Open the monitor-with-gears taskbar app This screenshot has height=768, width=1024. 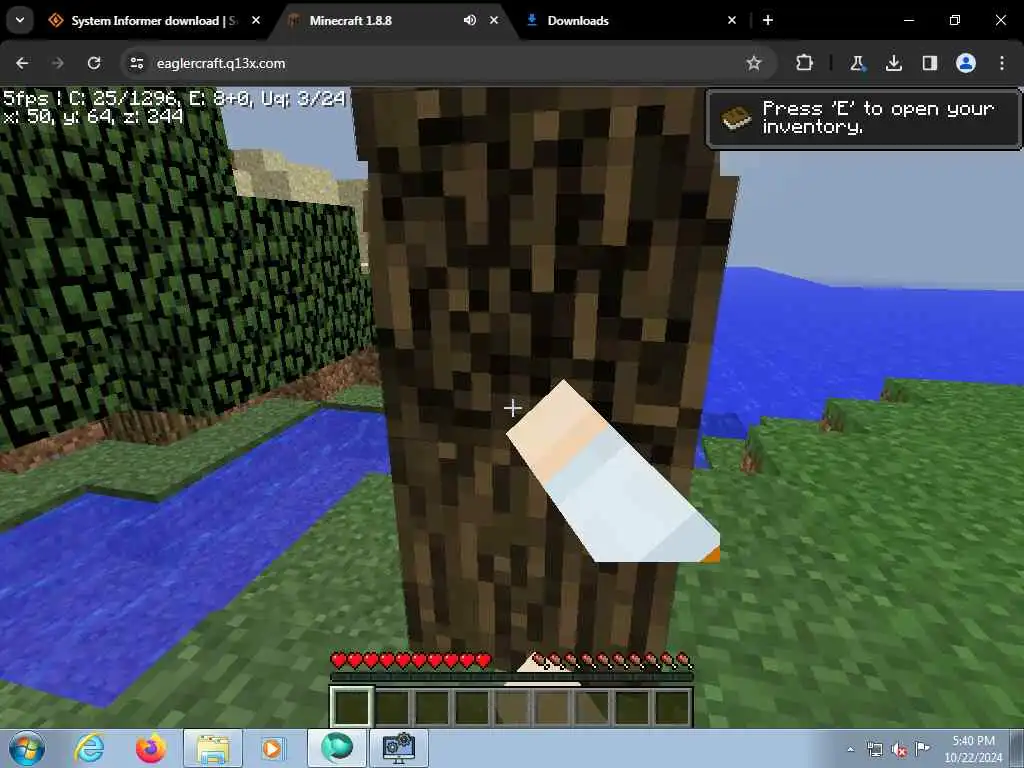tap(399, 748)
